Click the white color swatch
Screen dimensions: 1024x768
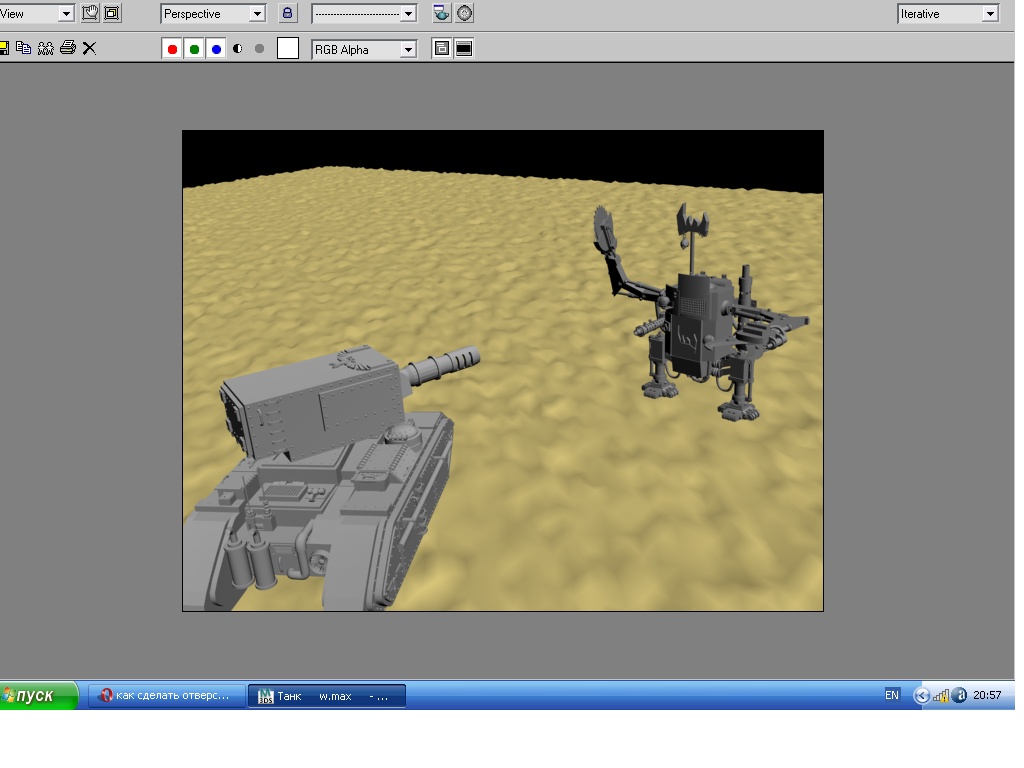(288, 48)
